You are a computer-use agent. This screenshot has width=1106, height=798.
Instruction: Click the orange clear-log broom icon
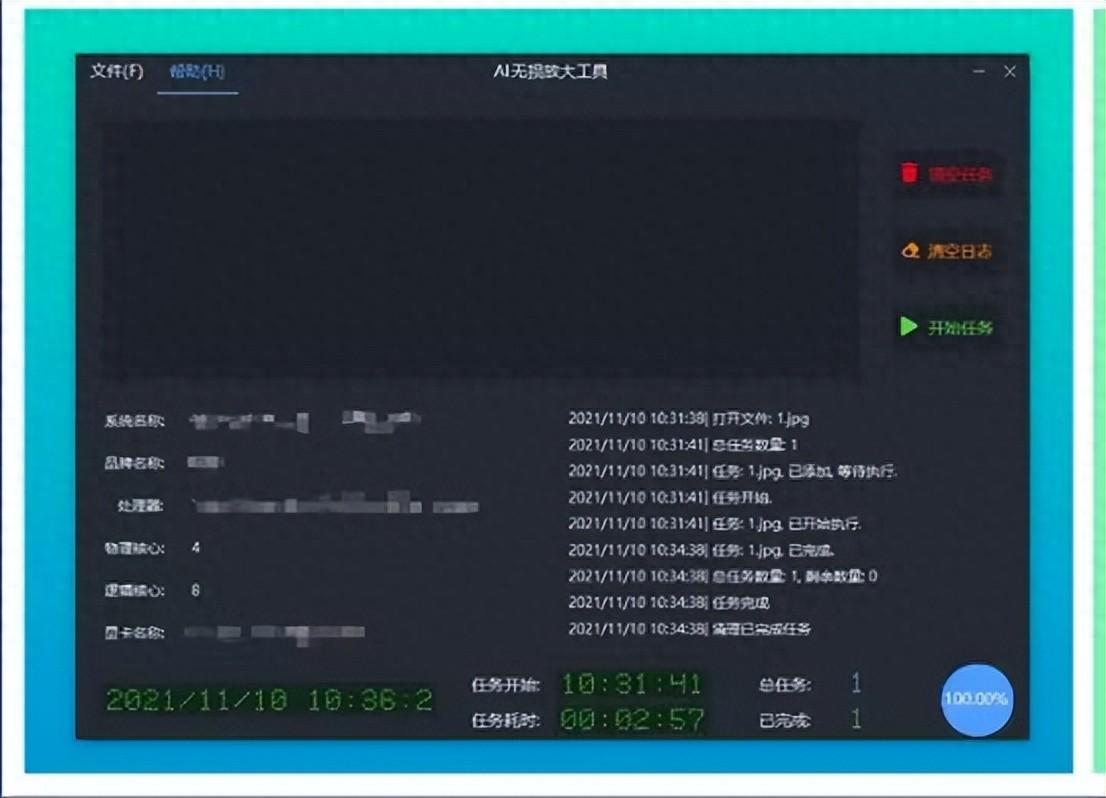(912, 247)
